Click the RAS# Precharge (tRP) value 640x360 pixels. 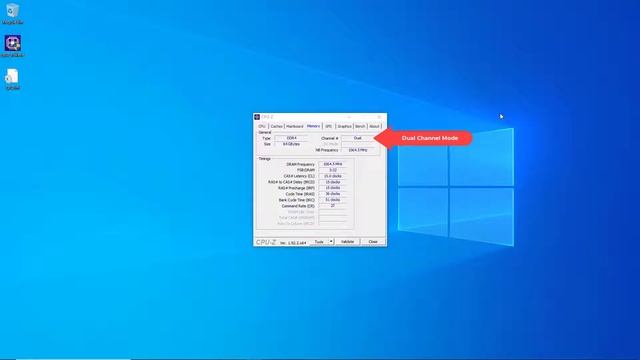333,188
